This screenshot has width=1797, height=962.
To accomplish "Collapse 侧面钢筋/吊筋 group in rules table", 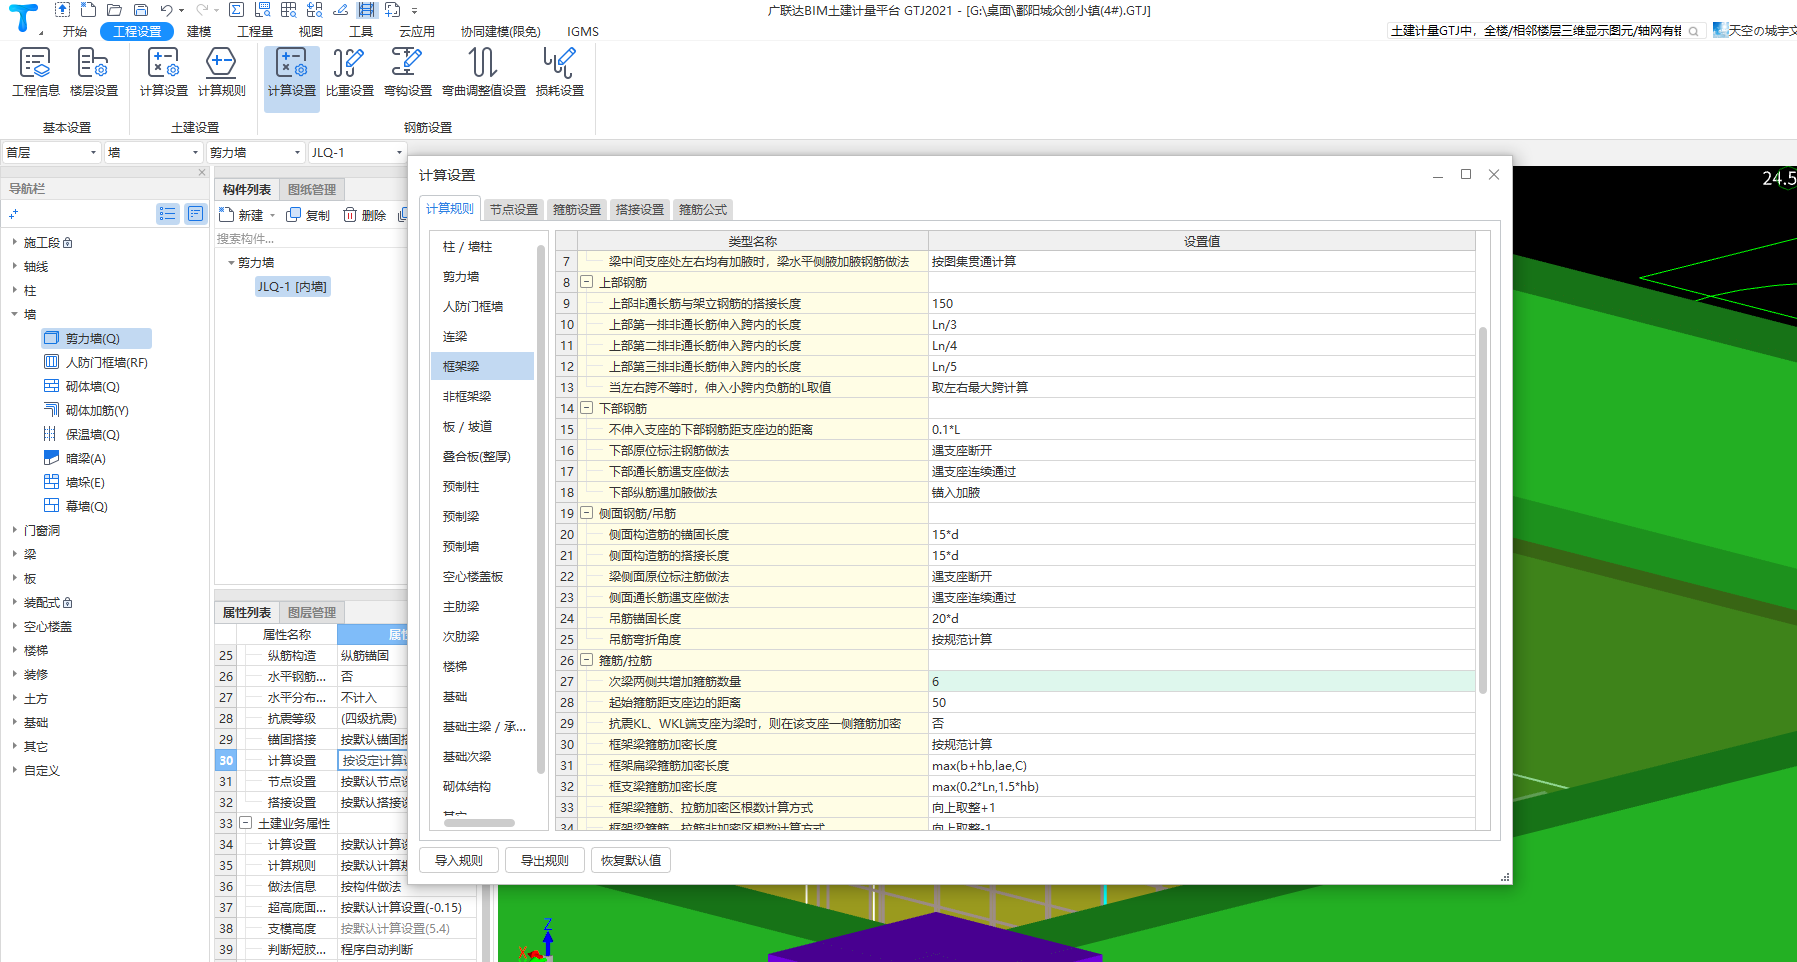I will click(587, 513).
